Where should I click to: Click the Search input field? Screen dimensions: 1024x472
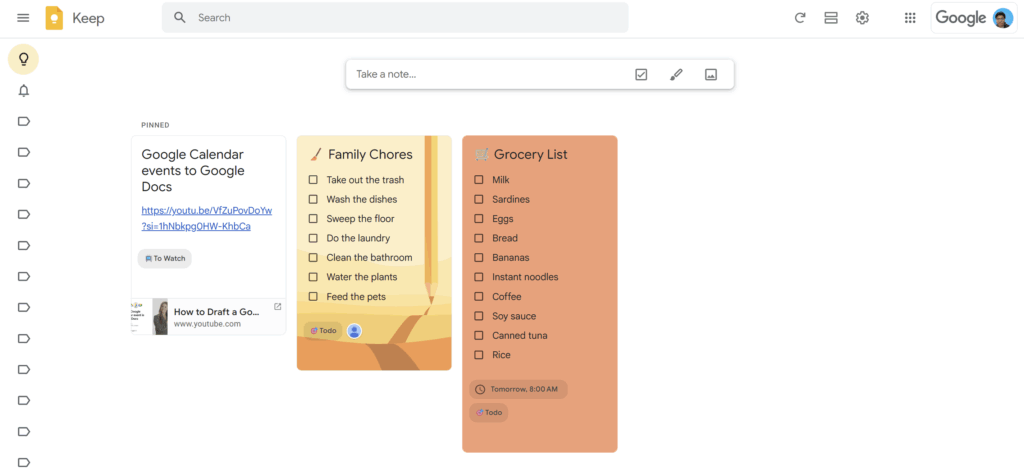400,18
